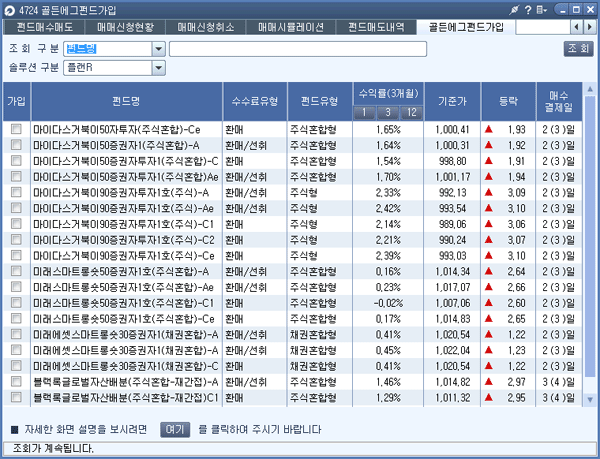Click the status bar text 조회가 계속됩니다.

pyautogui.click(x=53, y=448)
